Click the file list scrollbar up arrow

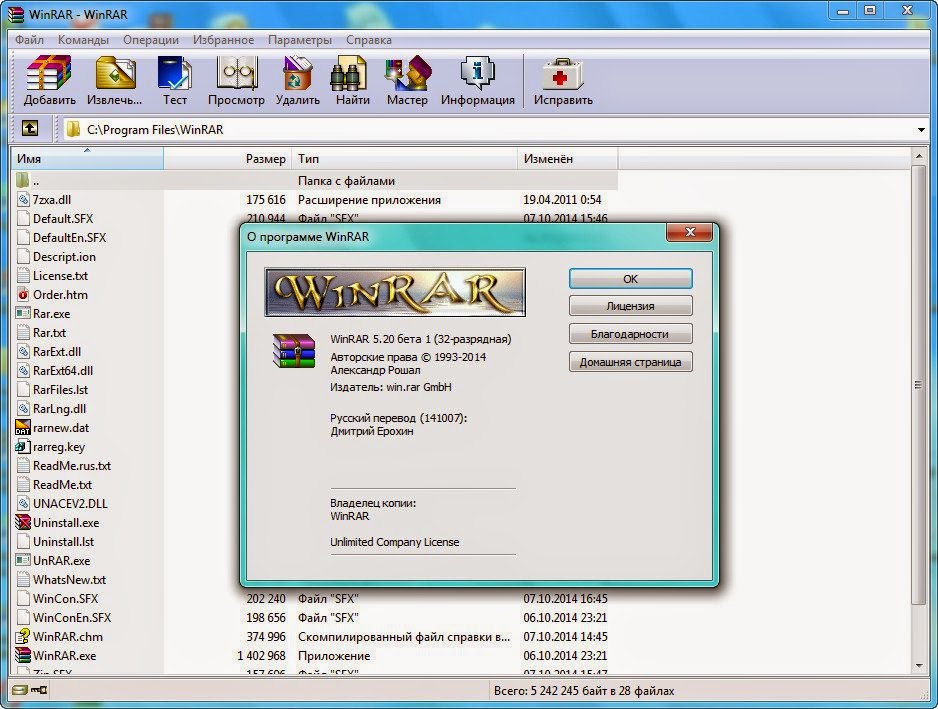click(x=918, y=156)
